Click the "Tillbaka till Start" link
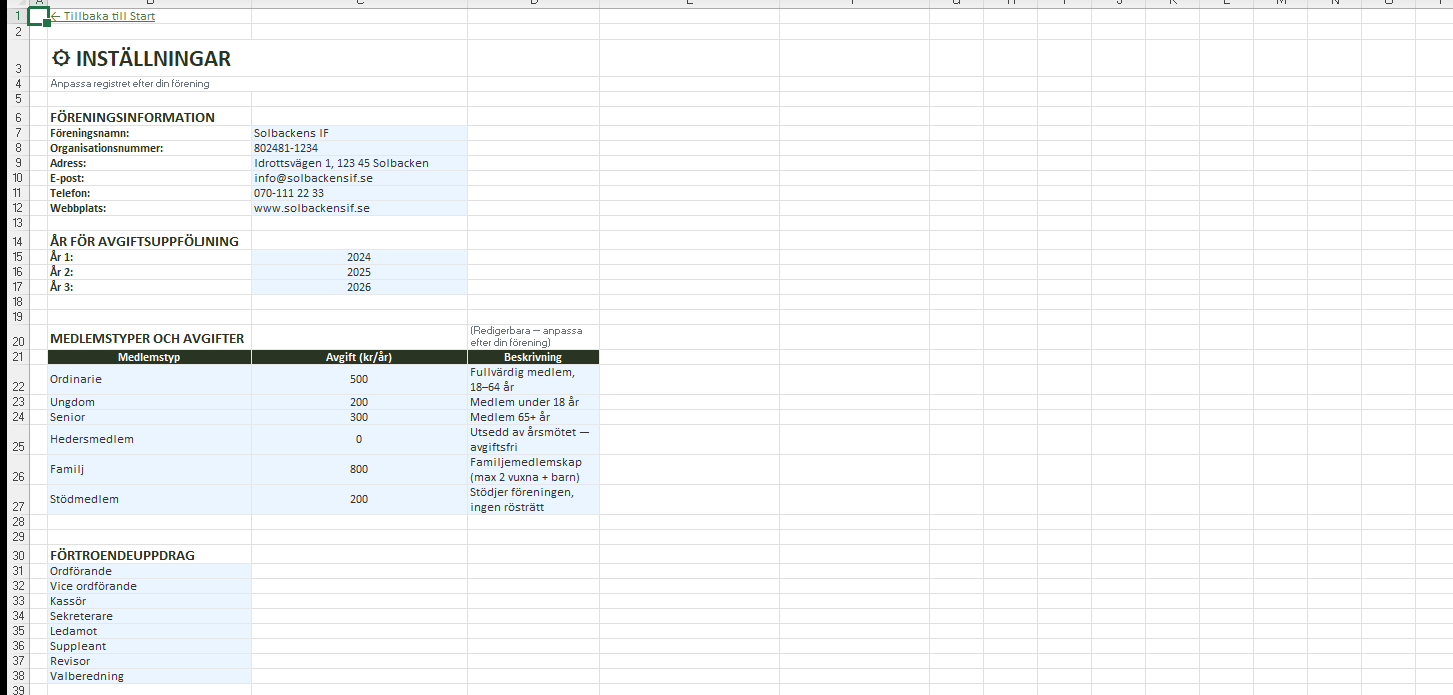 (103, 17)
